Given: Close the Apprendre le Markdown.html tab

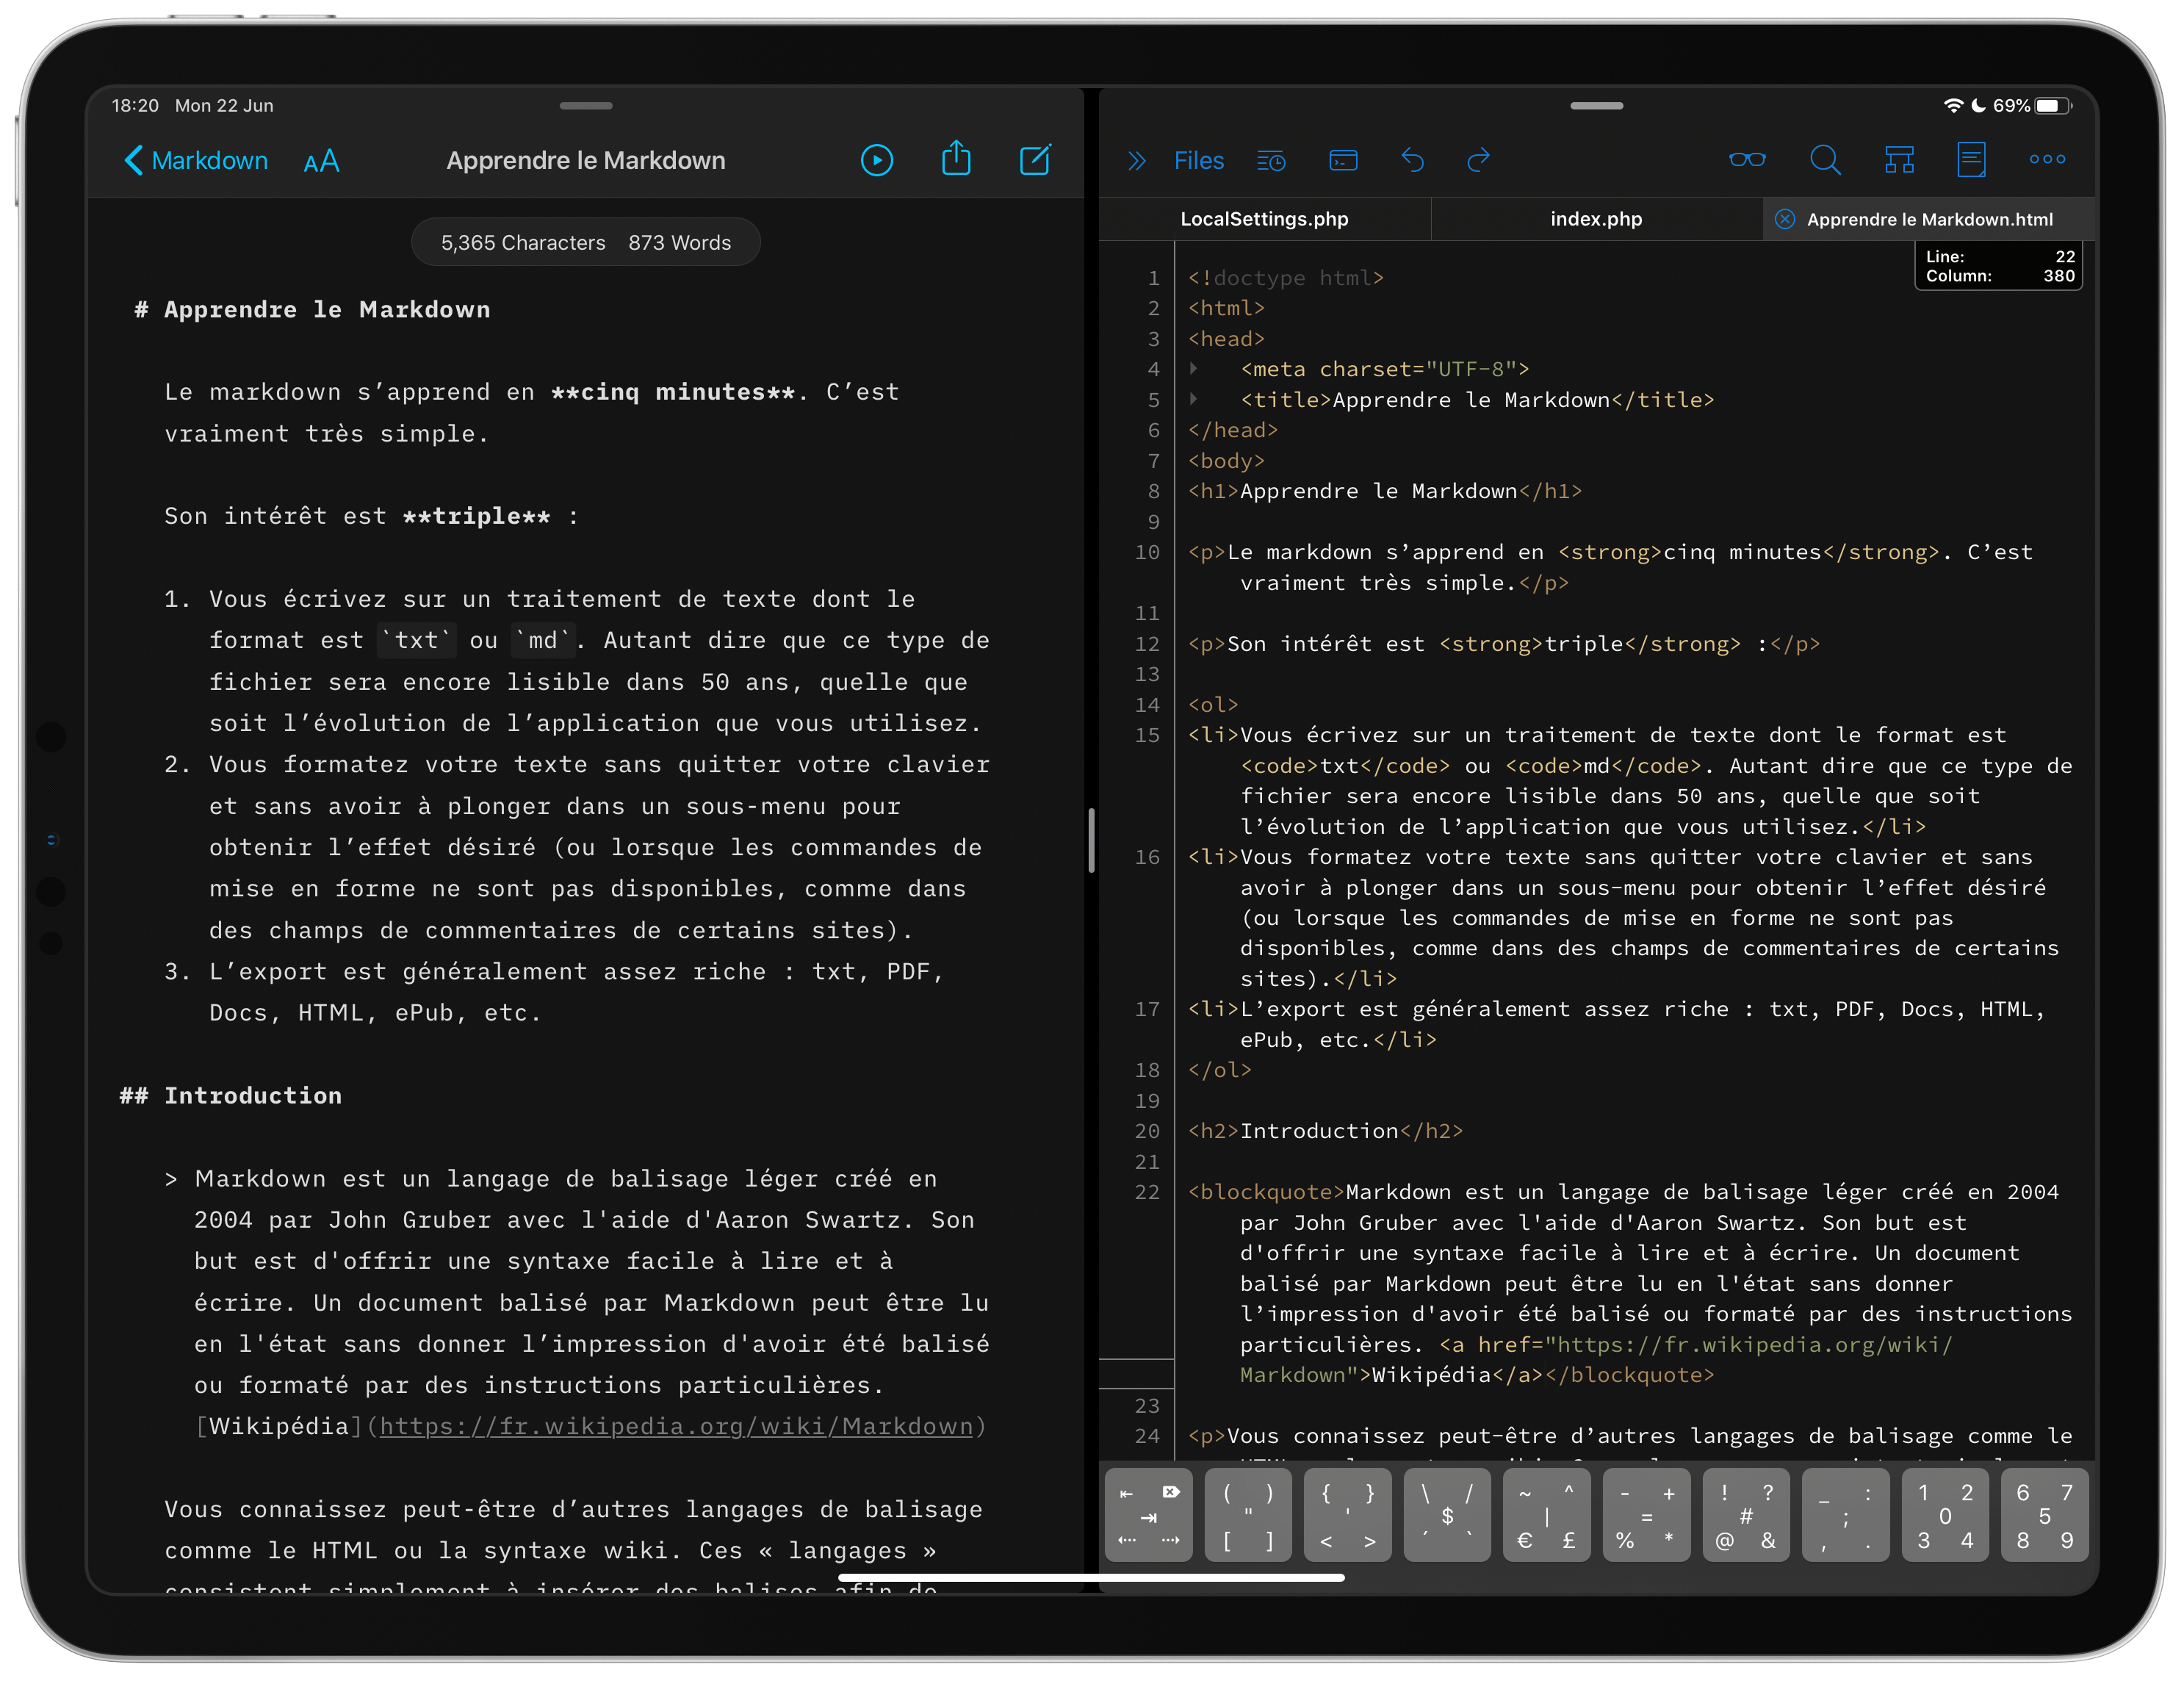Looking at the screenshot, I should tap(1784, 219).
